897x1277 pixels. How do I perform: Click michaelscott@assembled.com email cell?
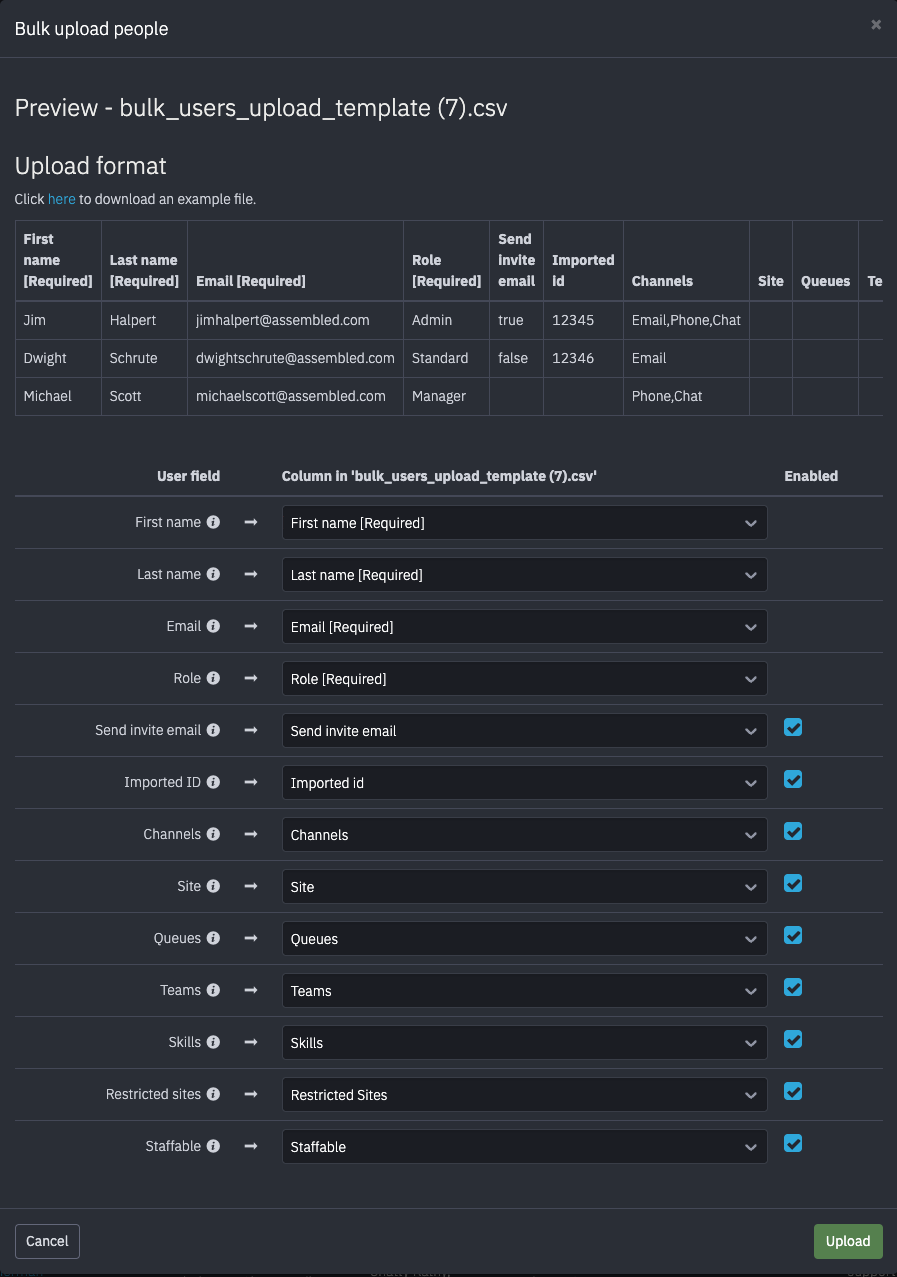(295, 396)
